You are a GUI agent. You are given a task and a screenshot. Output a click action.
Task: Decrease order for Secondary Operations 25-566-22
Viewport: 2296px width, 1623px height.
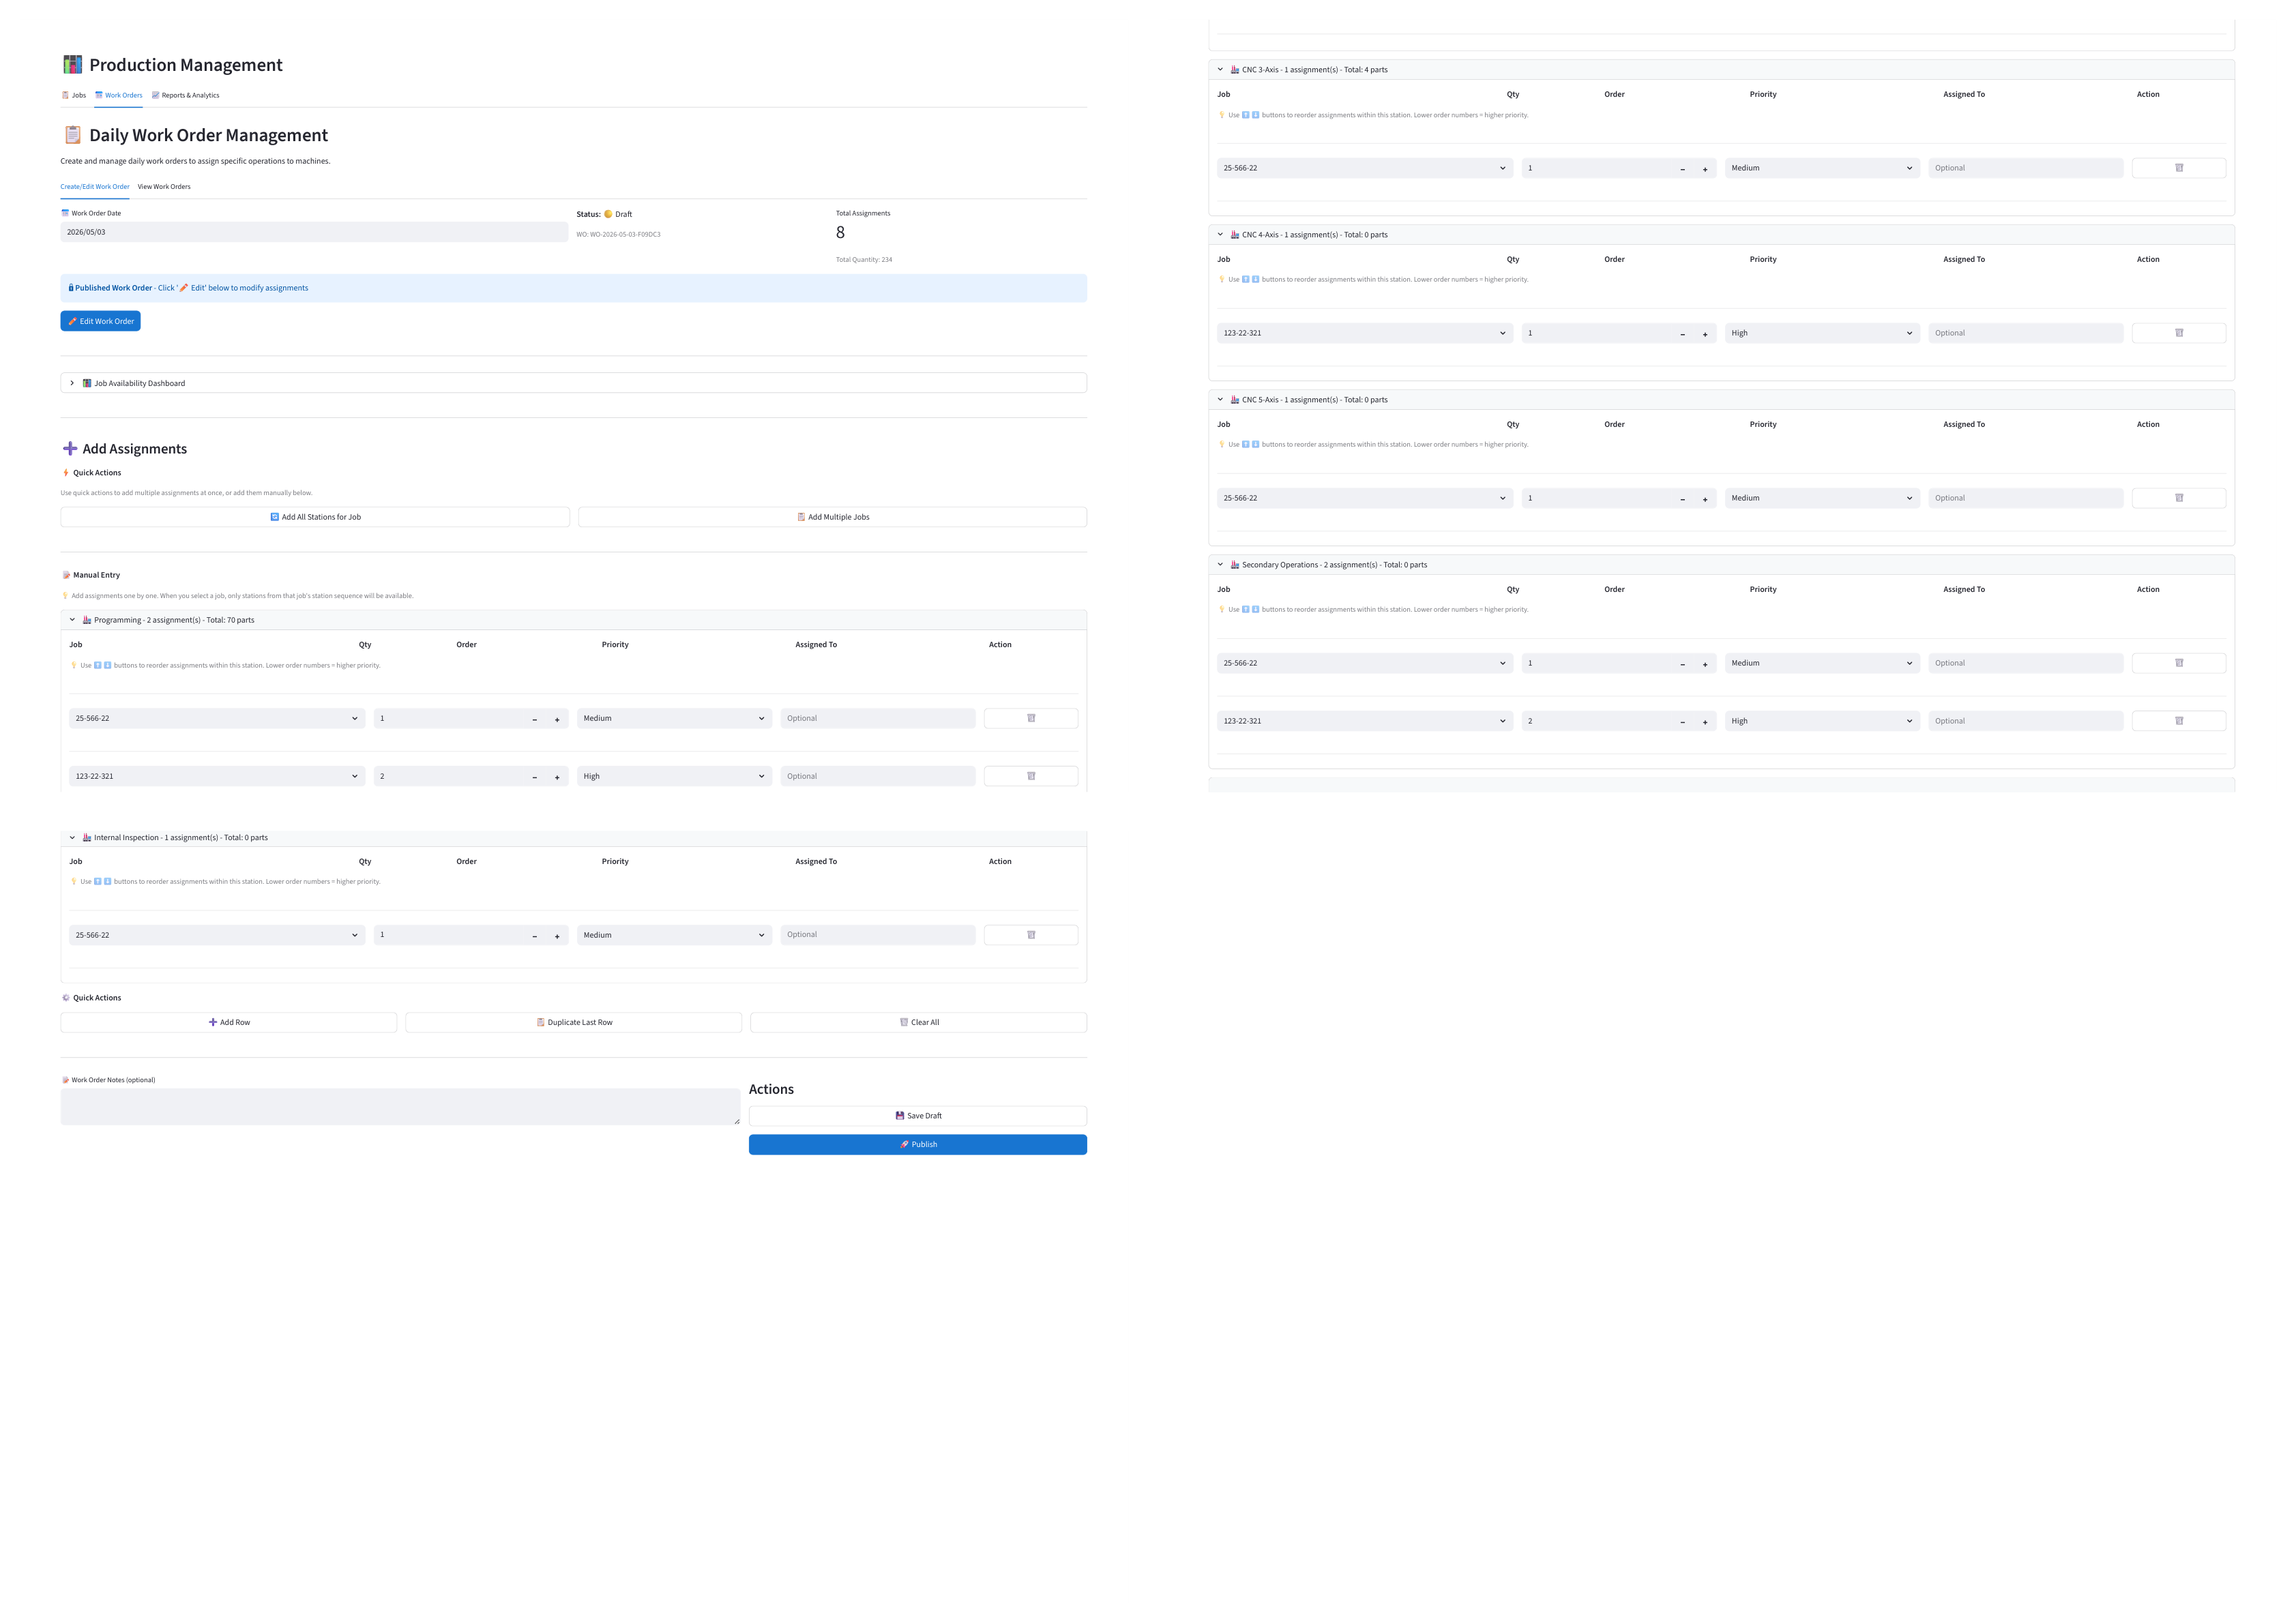coord(1683,664)
